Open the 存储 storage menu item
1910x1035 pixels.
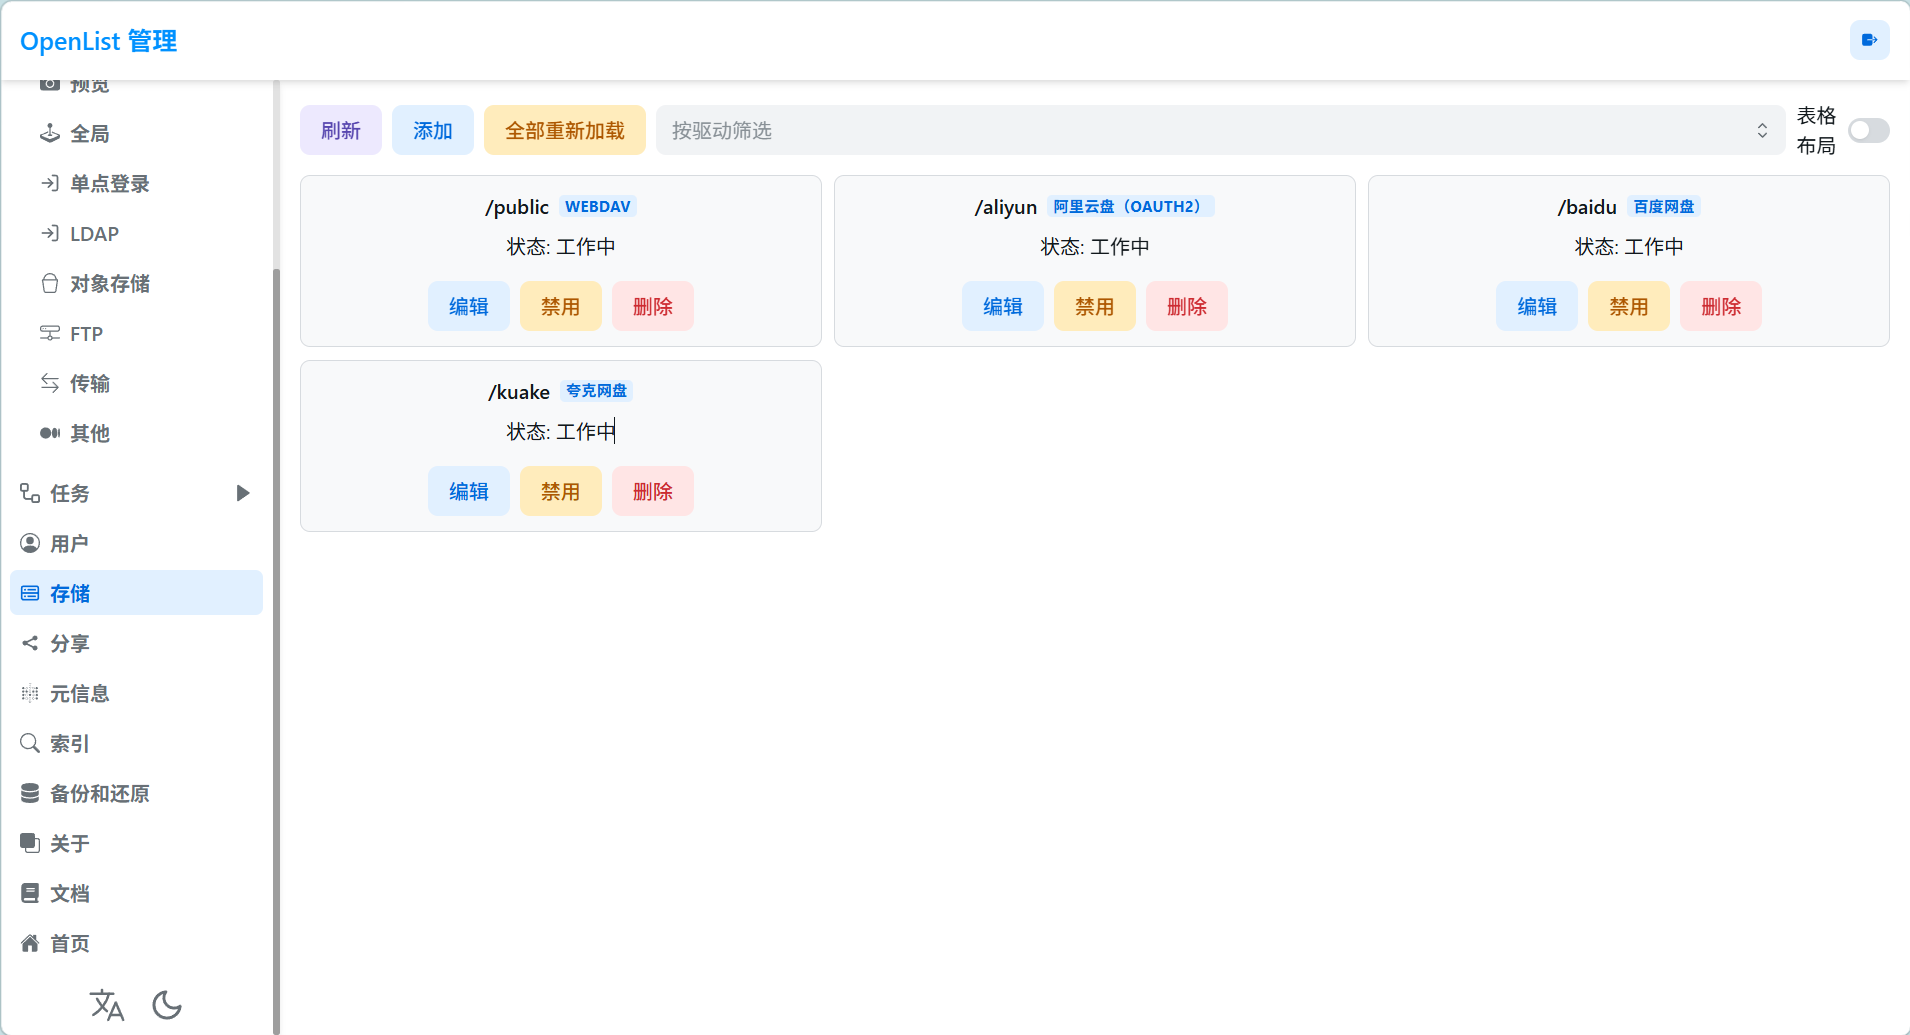click(x=136, y=593)
